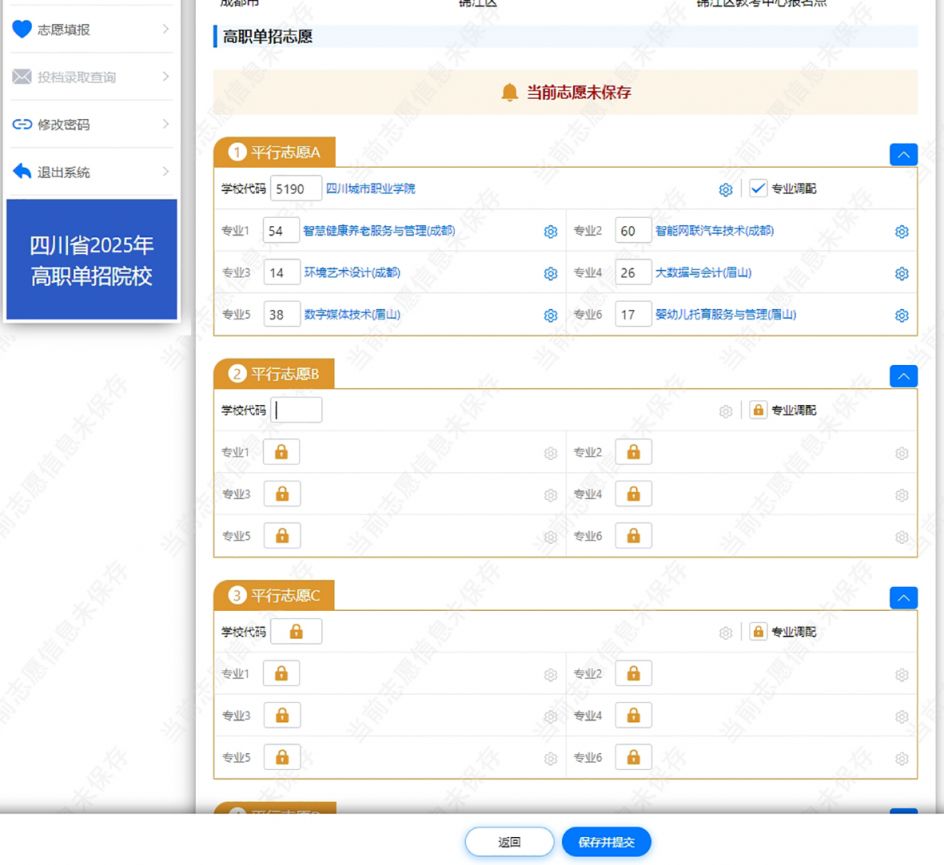Screen dimensions: 944x865
Task: Collapse the 平行志愿C section
Action: click(x=903, y=598)
